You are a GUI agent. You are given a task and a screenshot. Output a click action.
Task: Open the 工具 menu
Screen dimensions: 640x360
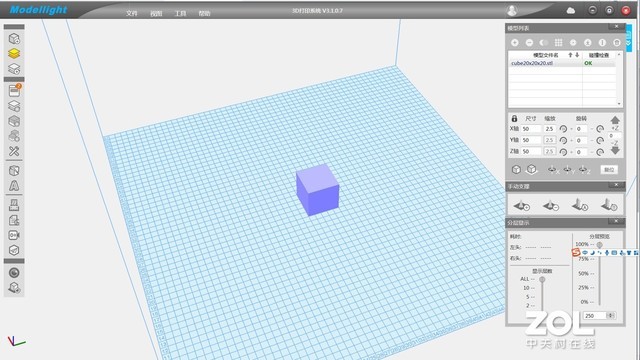(x=180, y=13)
